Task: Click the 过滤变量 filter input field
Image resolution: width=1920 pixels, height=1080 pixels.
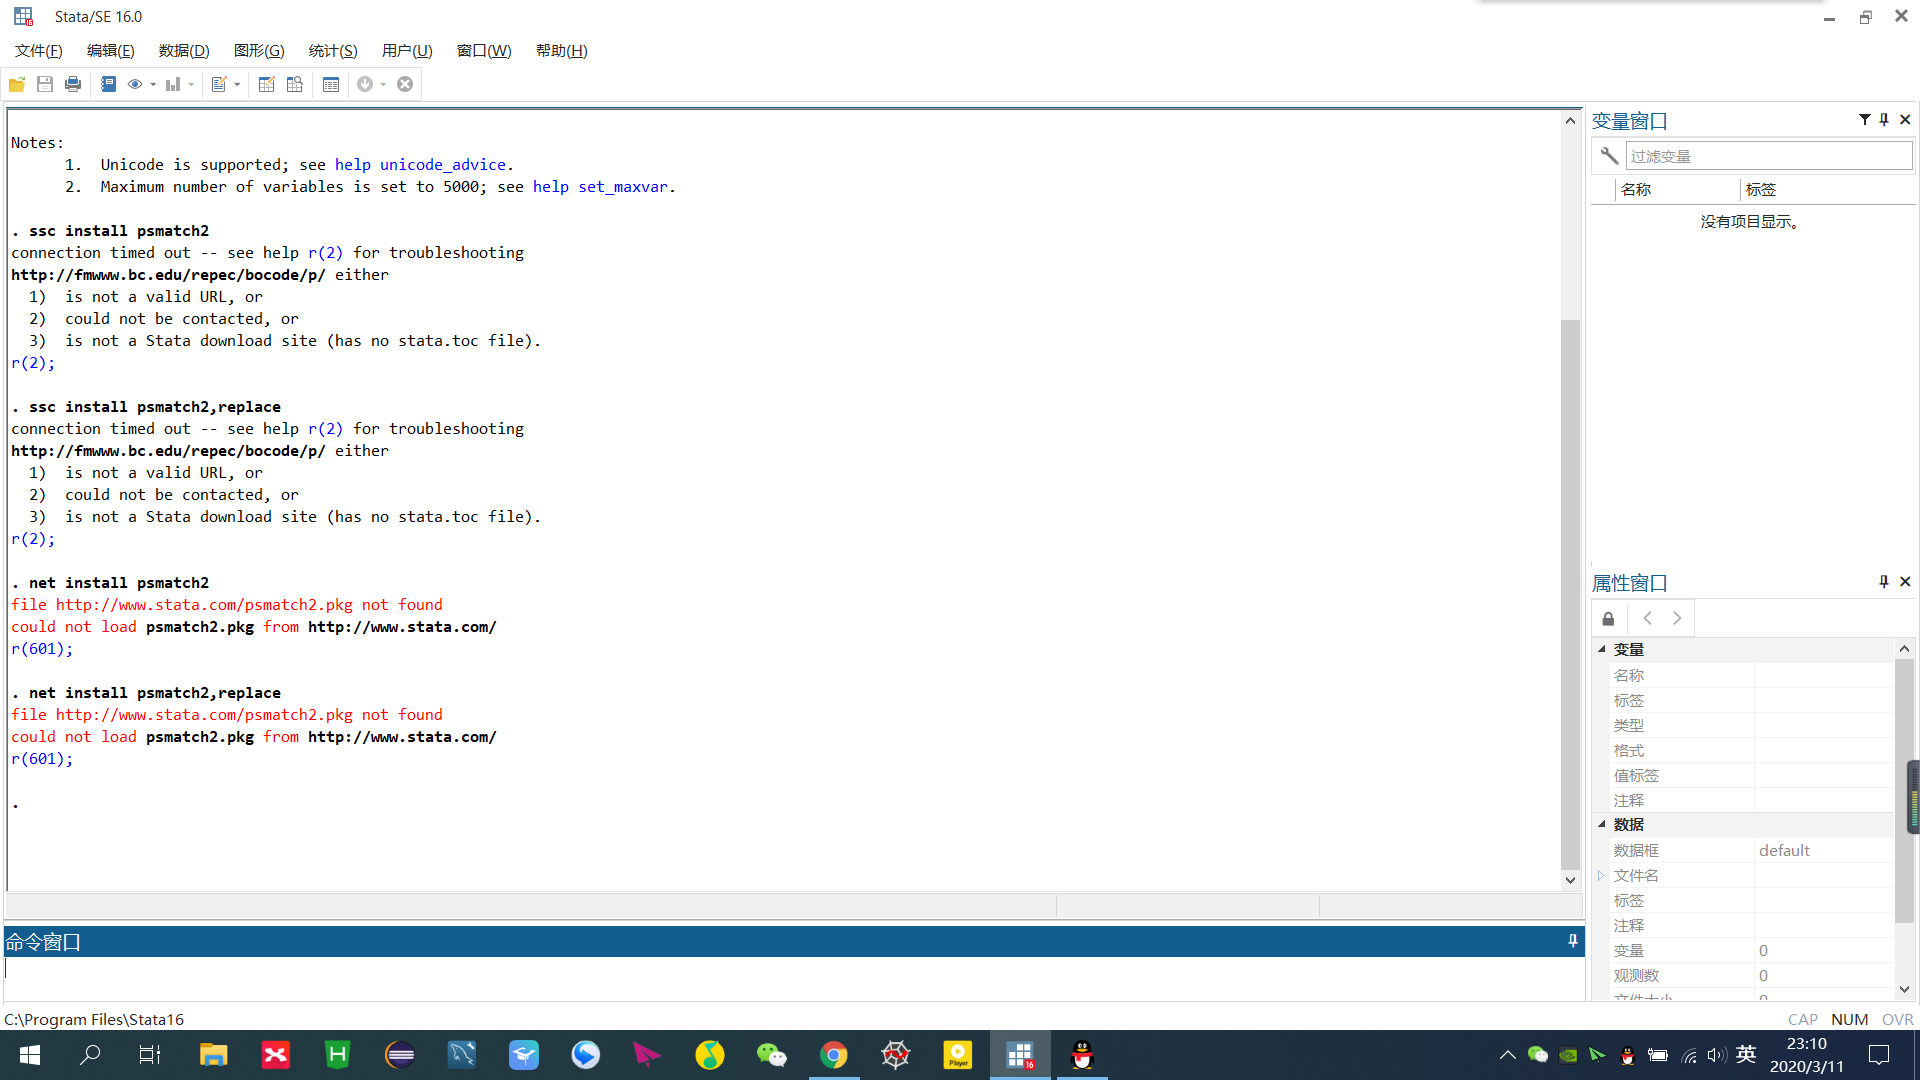Action: [x=1768, y=156]
